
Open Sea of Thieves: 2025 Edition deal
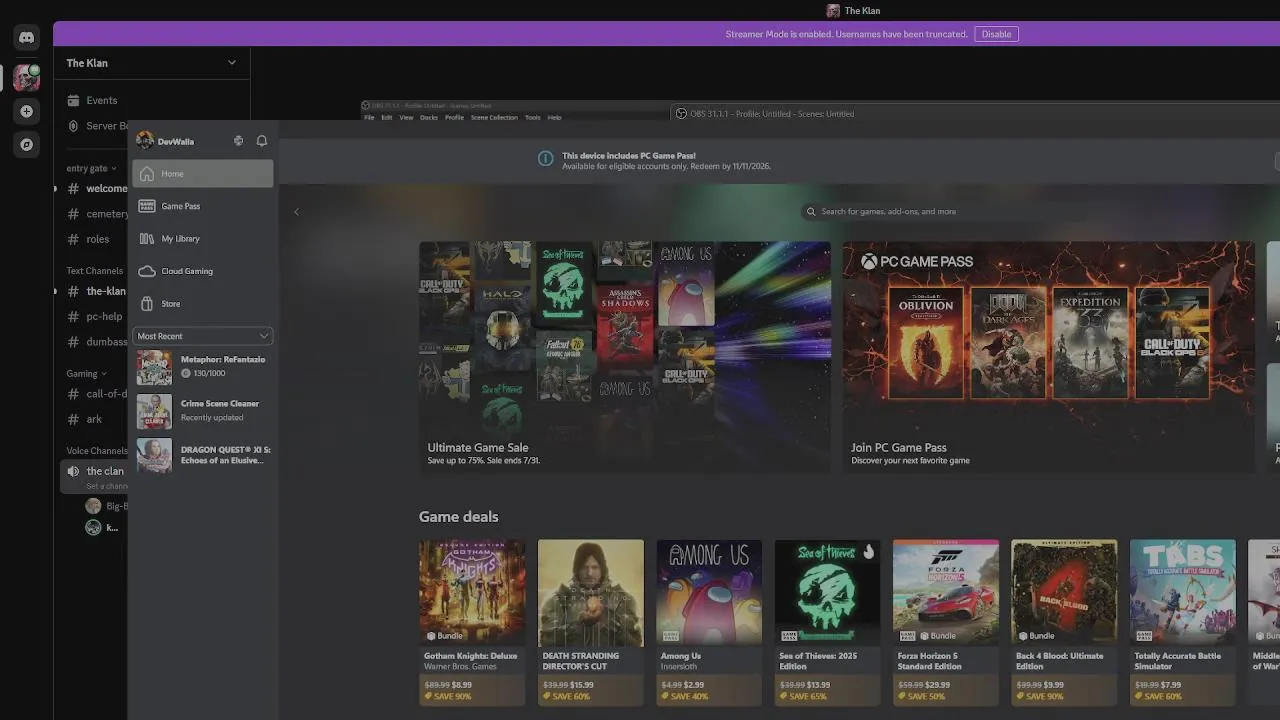[828, 623]
